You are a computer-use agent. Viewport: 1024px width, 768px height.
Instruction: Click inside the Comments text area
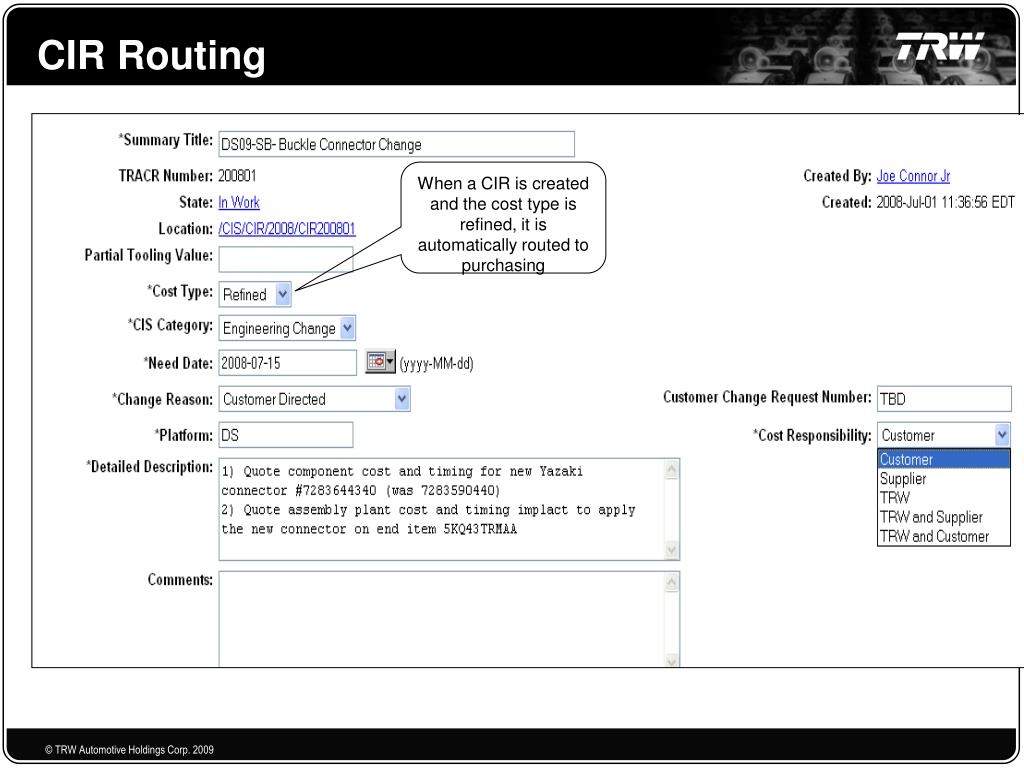[x=441, y=619]
